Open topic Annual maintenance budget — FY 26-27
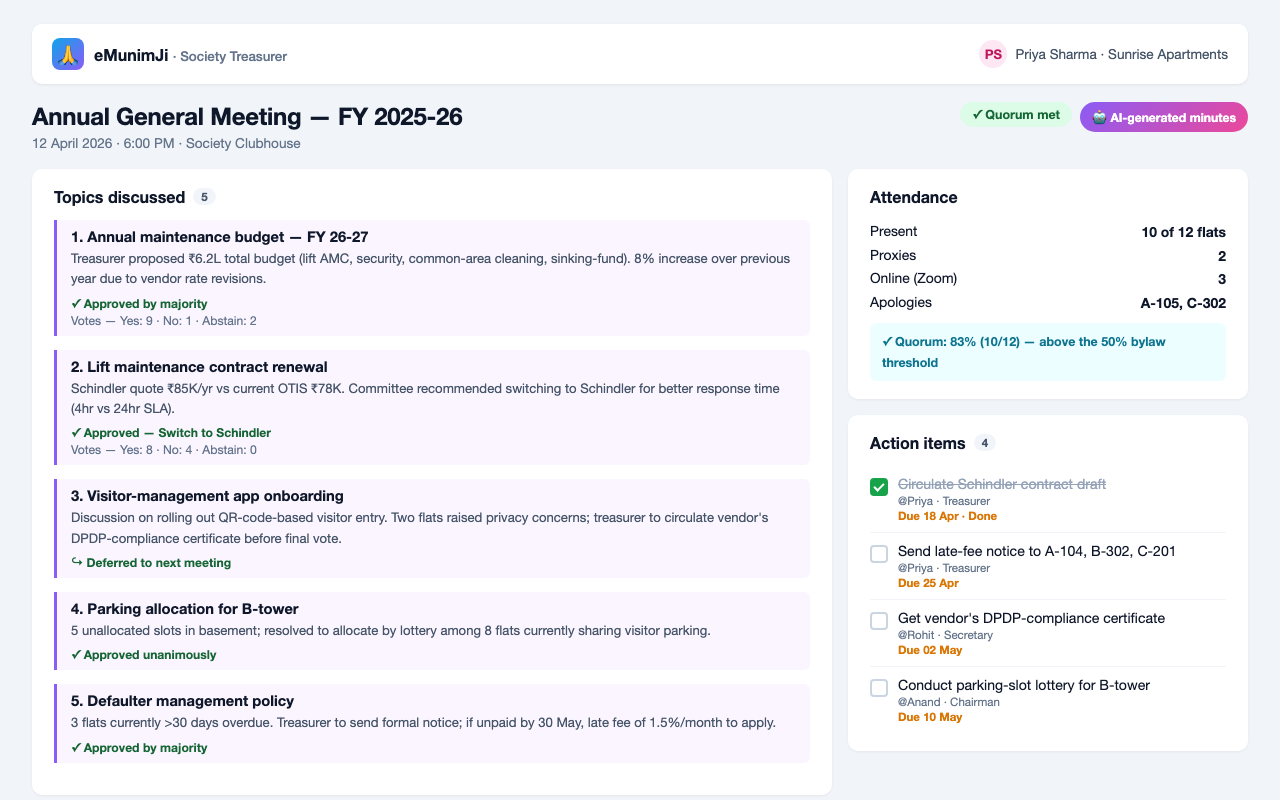This screenshot has width=1280, height=800. pos(432,278)
